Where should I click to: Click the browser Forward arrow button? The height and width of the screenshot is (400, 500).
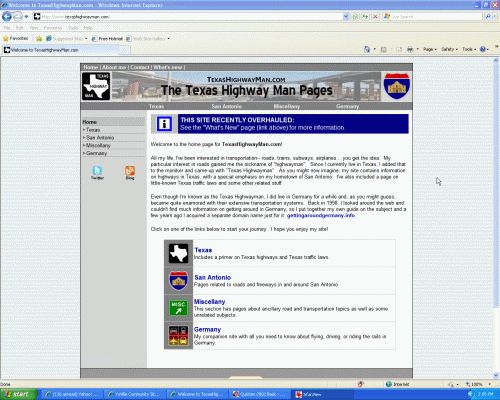(x=18, y=16)
